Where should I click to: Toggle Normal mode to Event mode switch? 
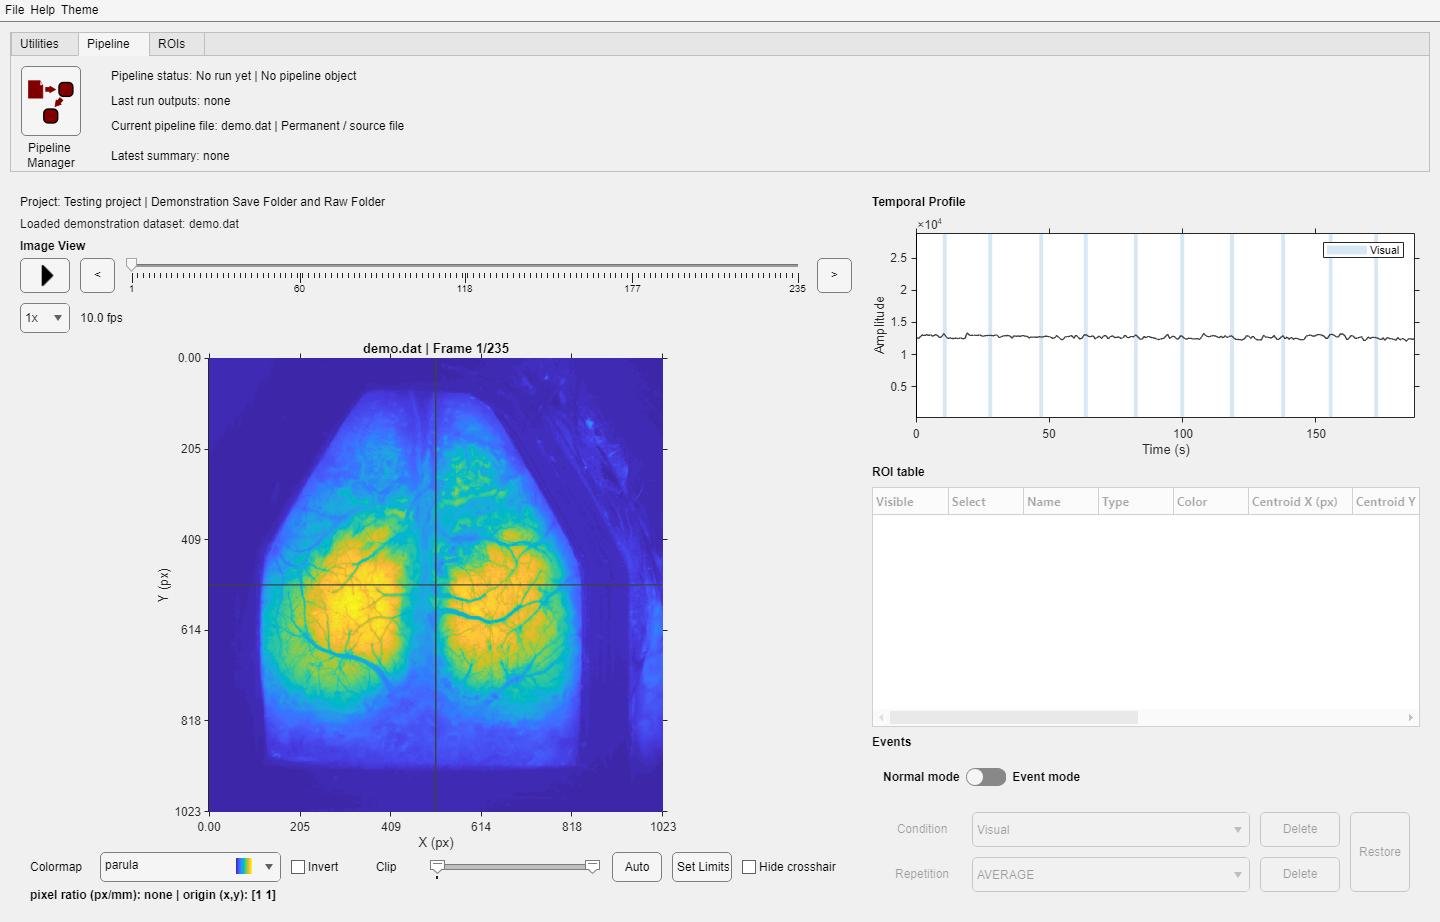click(986, 777)
